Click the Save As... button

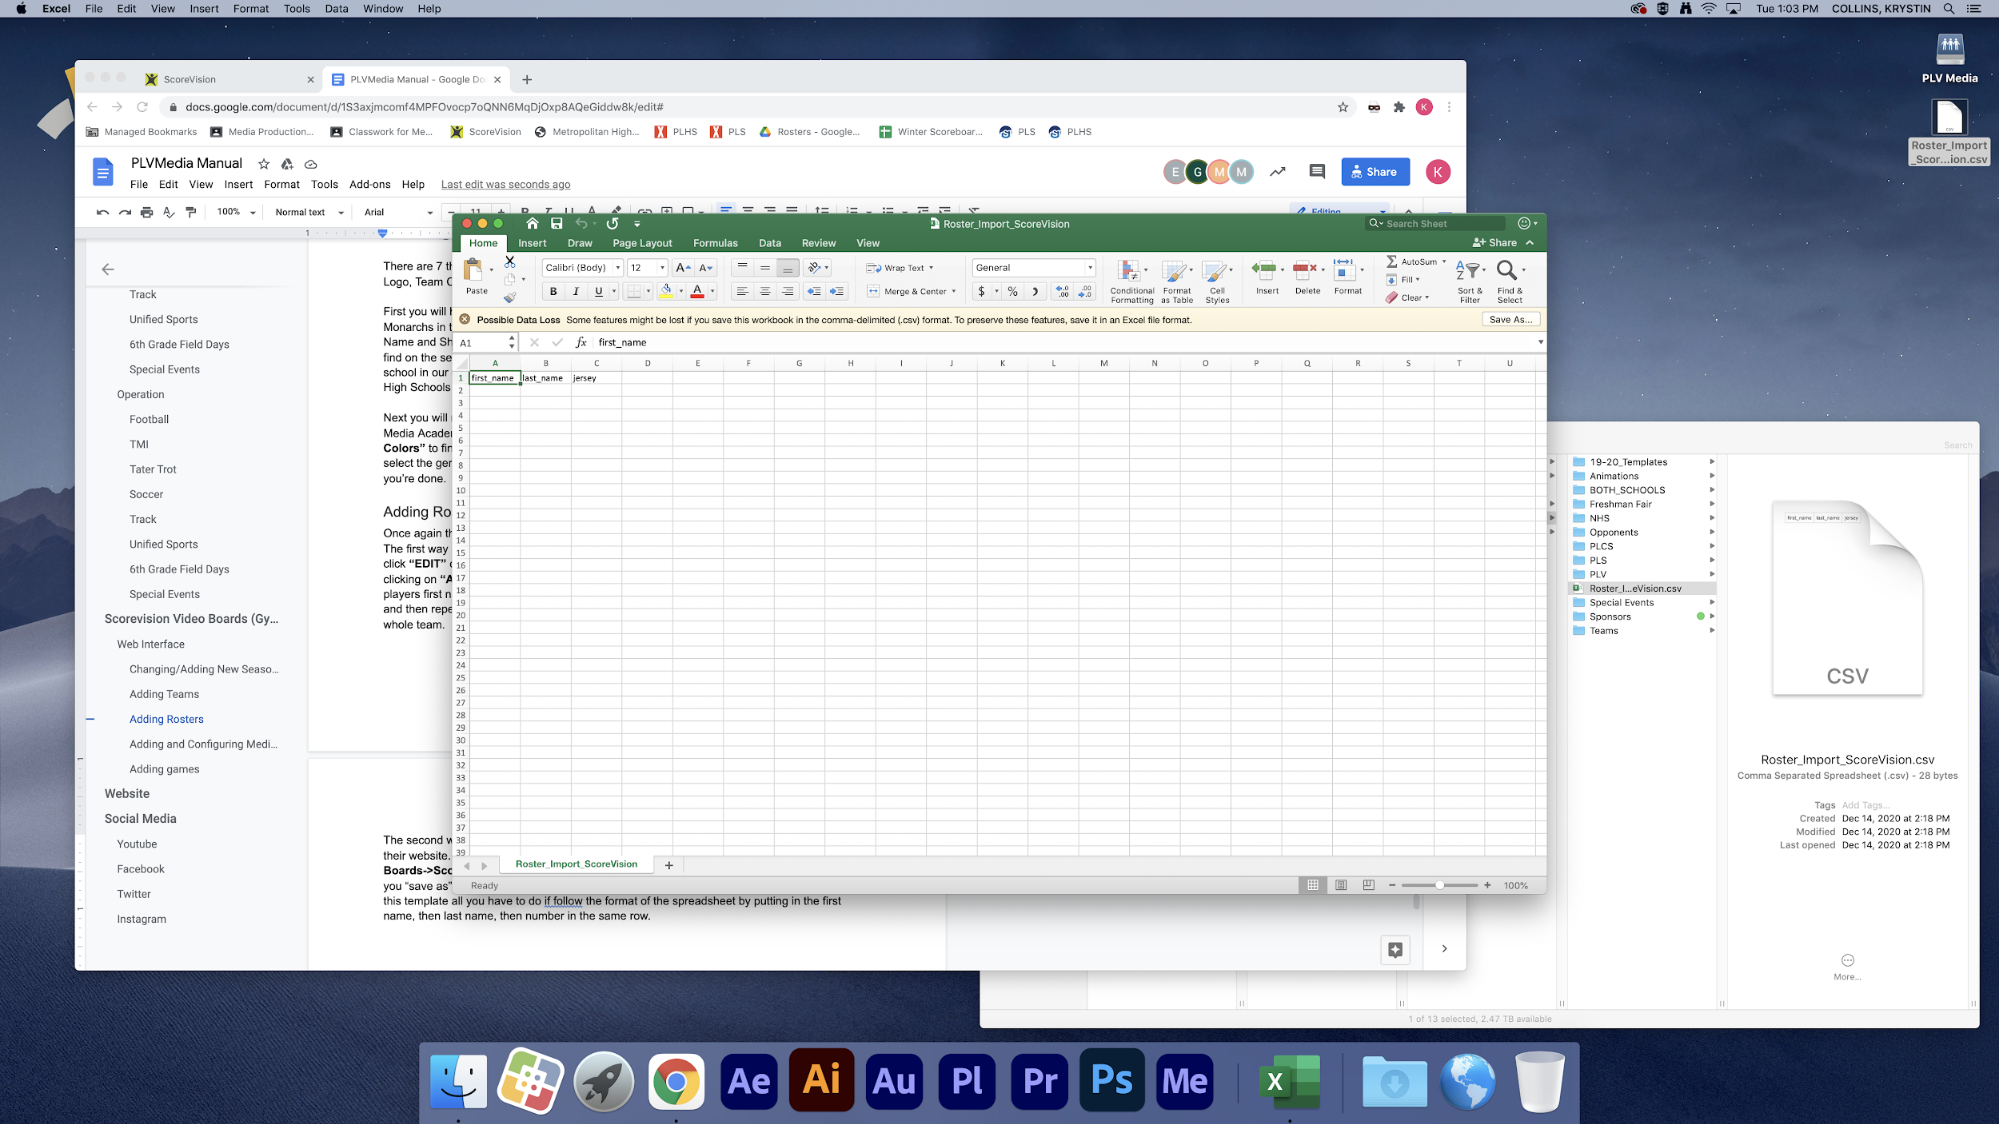click(x=1509, y=320)
